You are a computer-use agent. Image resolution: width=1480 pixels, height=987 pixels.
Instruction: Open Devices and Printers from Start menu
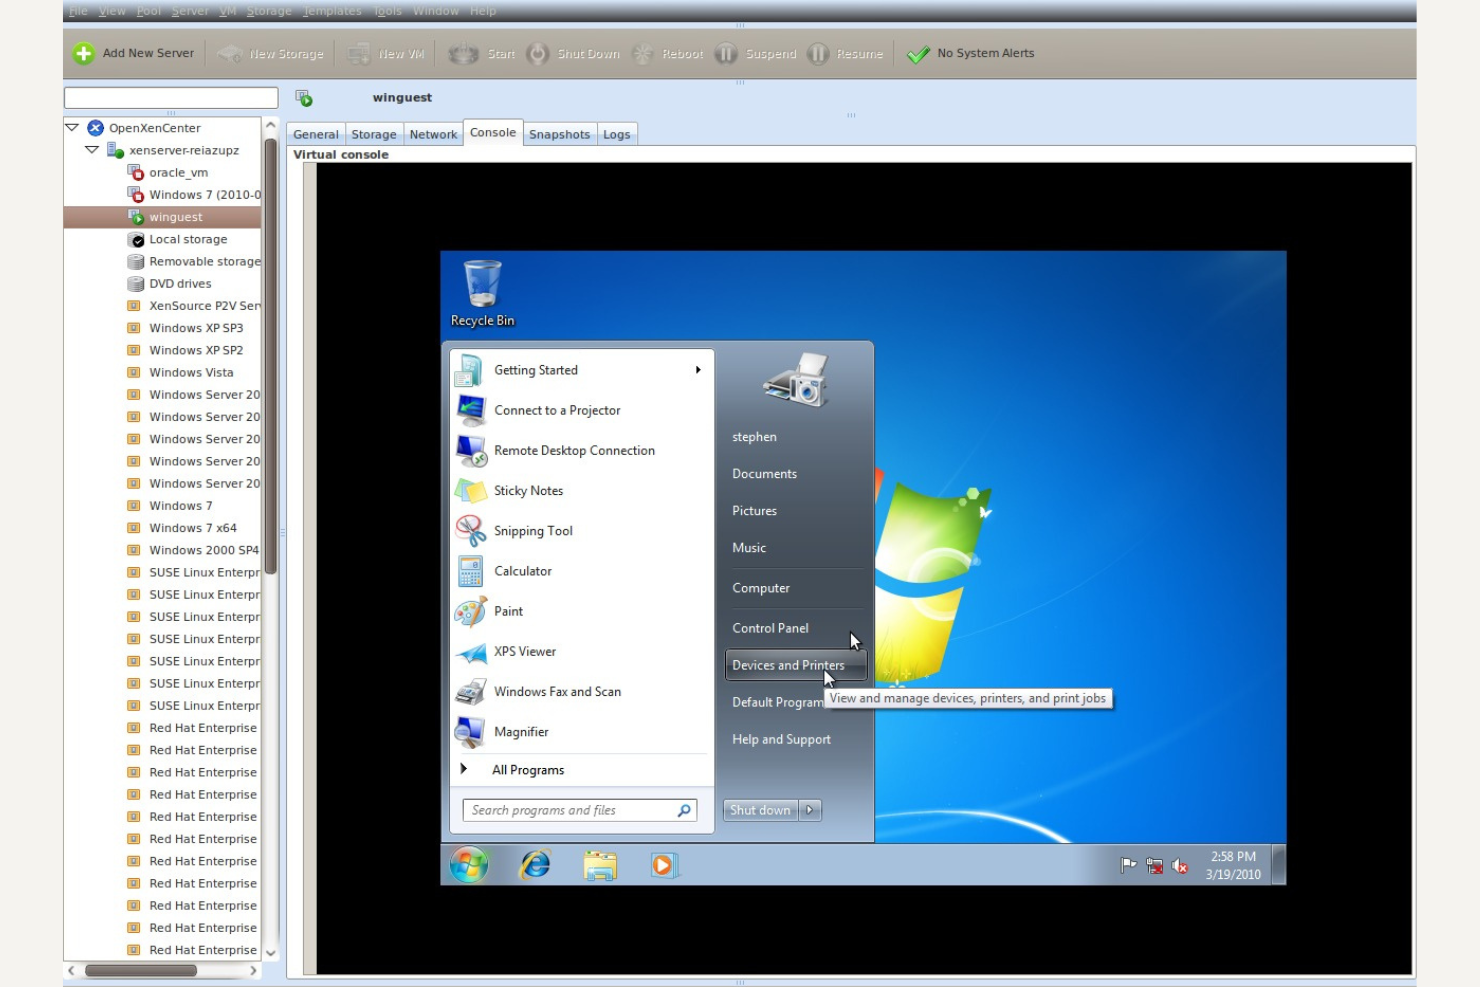pos(788,665)
